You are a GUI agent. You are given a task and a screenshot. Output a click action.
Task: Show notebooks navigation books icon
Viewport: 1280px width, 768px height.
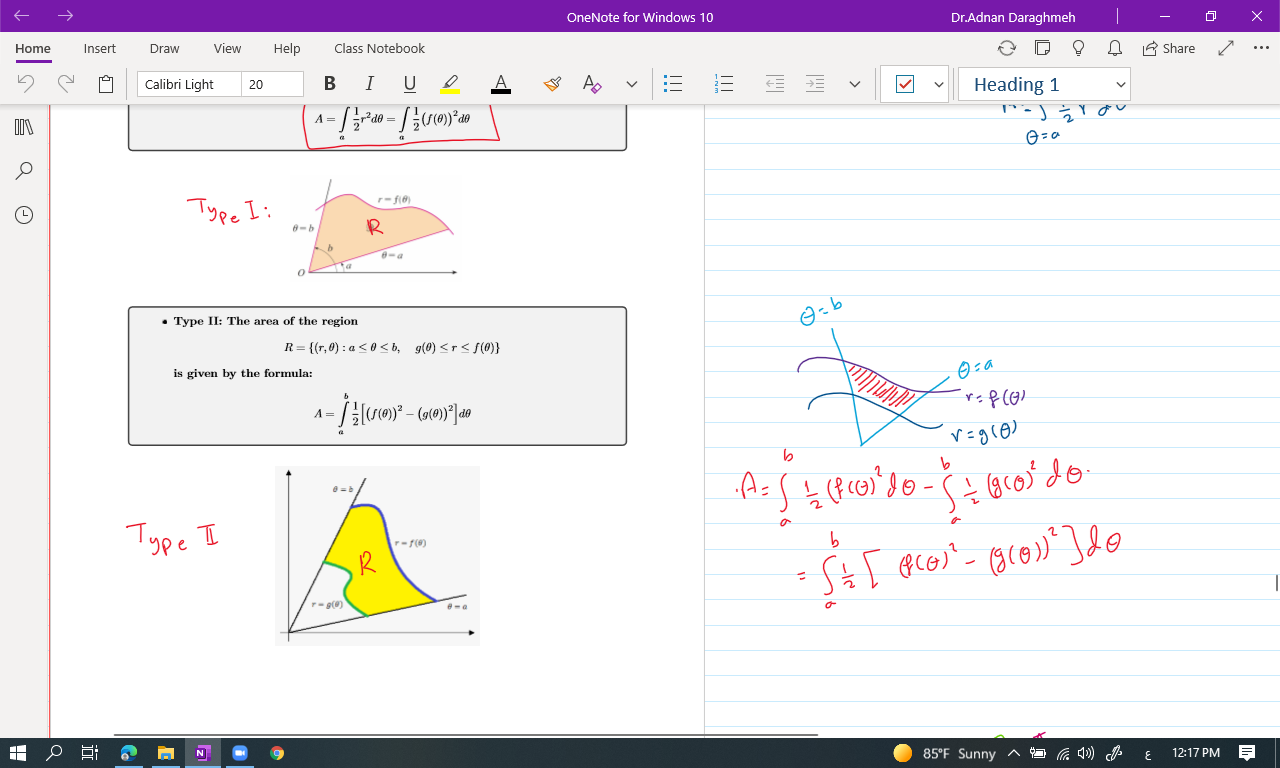25,127
